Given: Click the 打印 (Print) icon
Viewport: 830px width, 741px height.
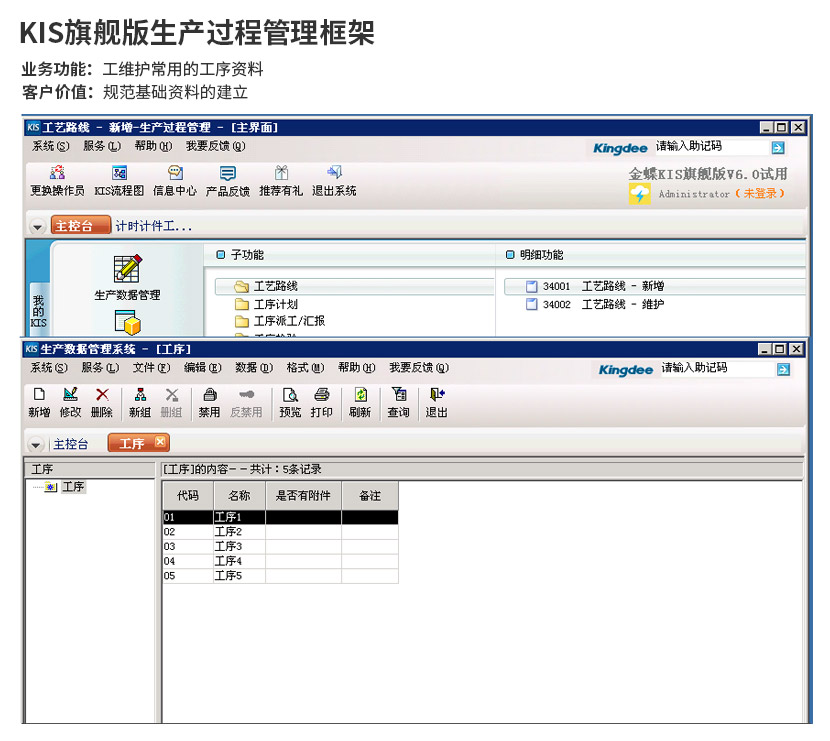Looking at the screenshot, I should point(321,395).
